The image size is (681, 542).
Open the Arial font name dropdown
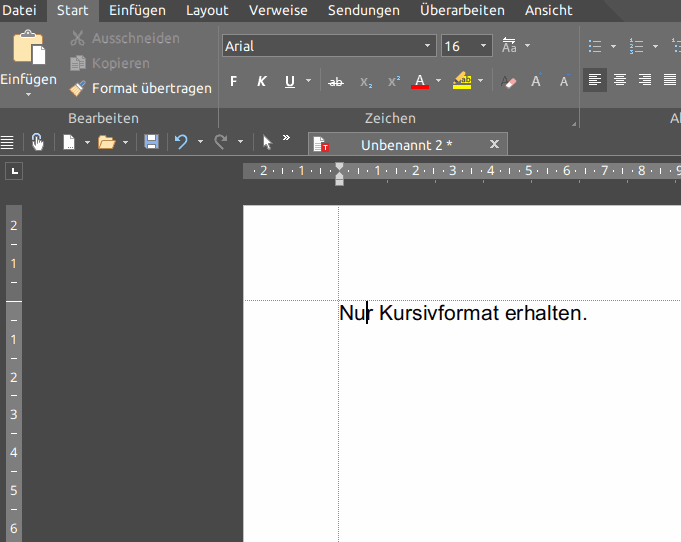click(x=427, y=46)
